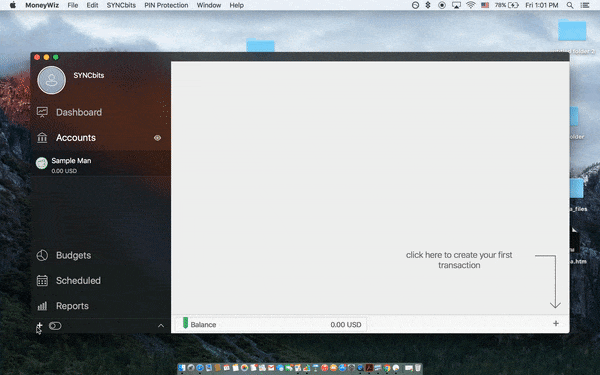The width and height of the screenshot is (600, 375).
Task: Expand the sidebar bottom chevron
Action: coord(161,326)
